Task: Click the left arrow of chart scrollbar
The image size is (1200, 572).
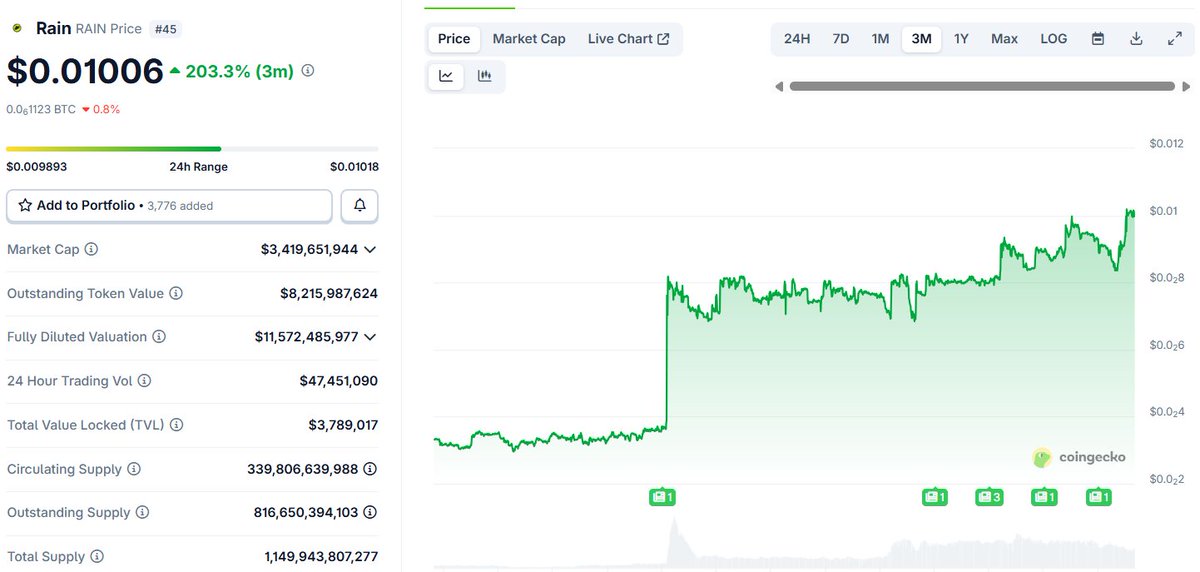Action: tap(779, 87)
